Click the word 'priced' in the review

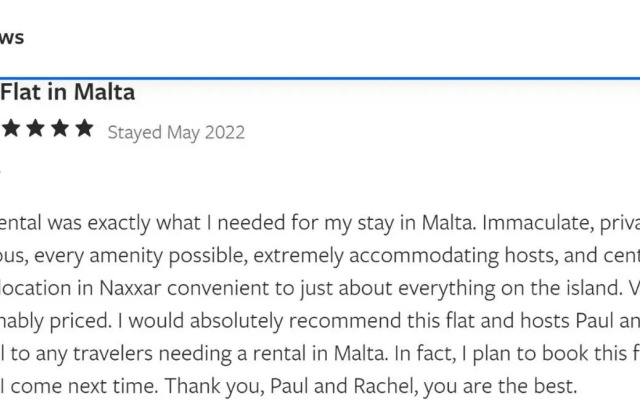click(80, 321)
